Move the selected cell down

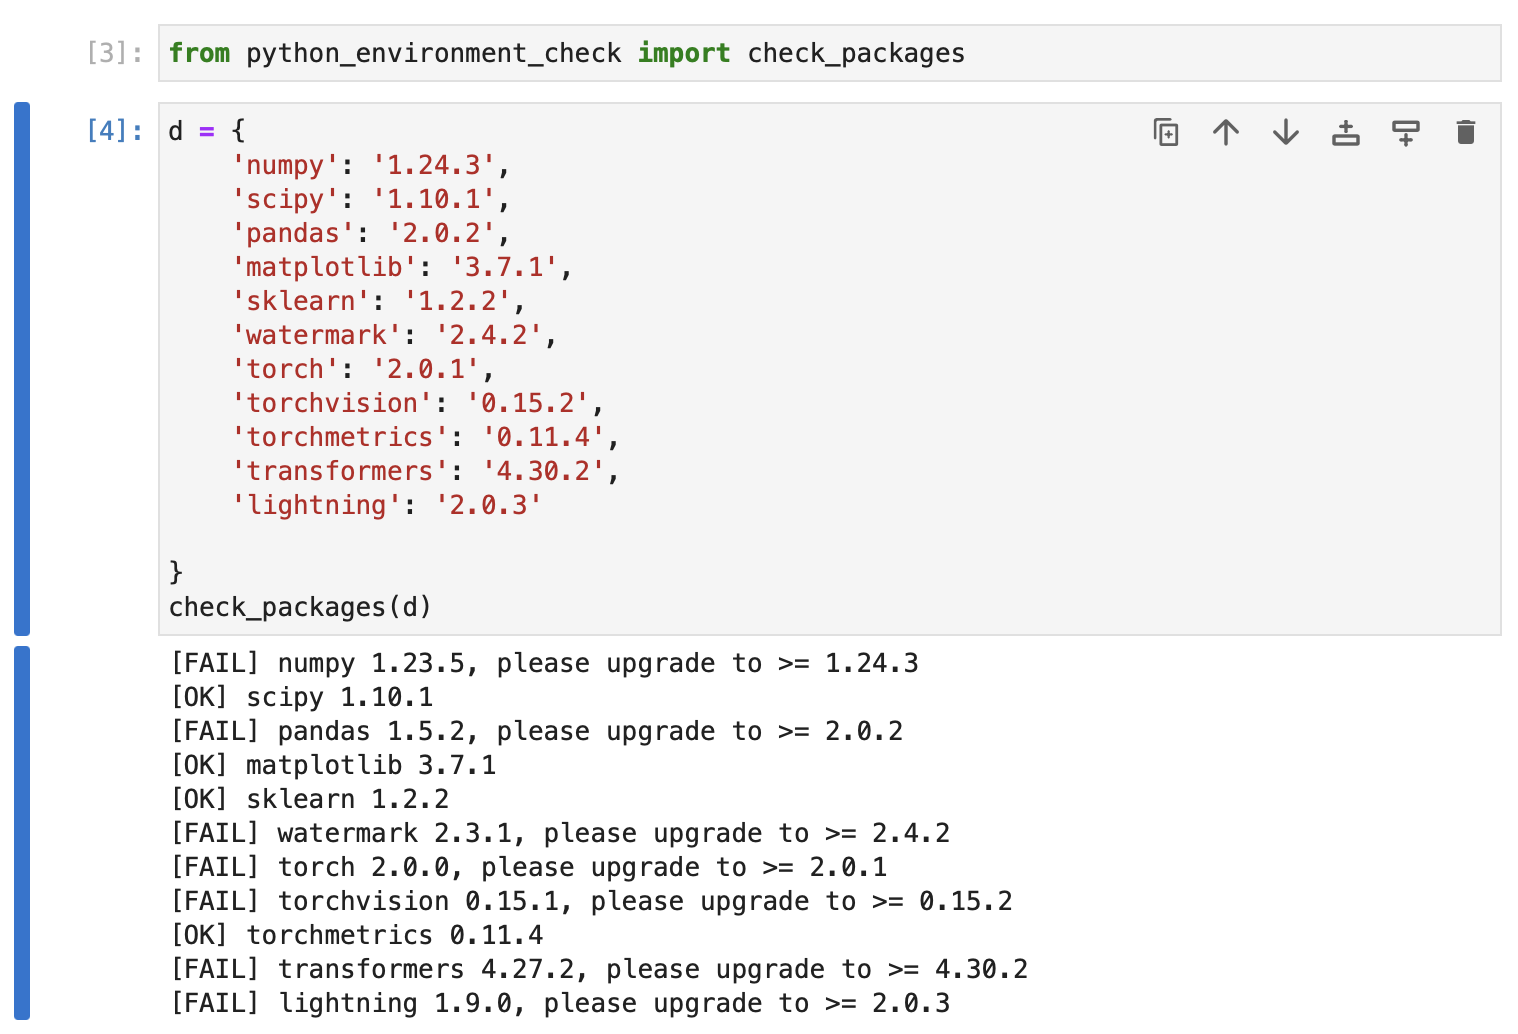point(1286,131)
